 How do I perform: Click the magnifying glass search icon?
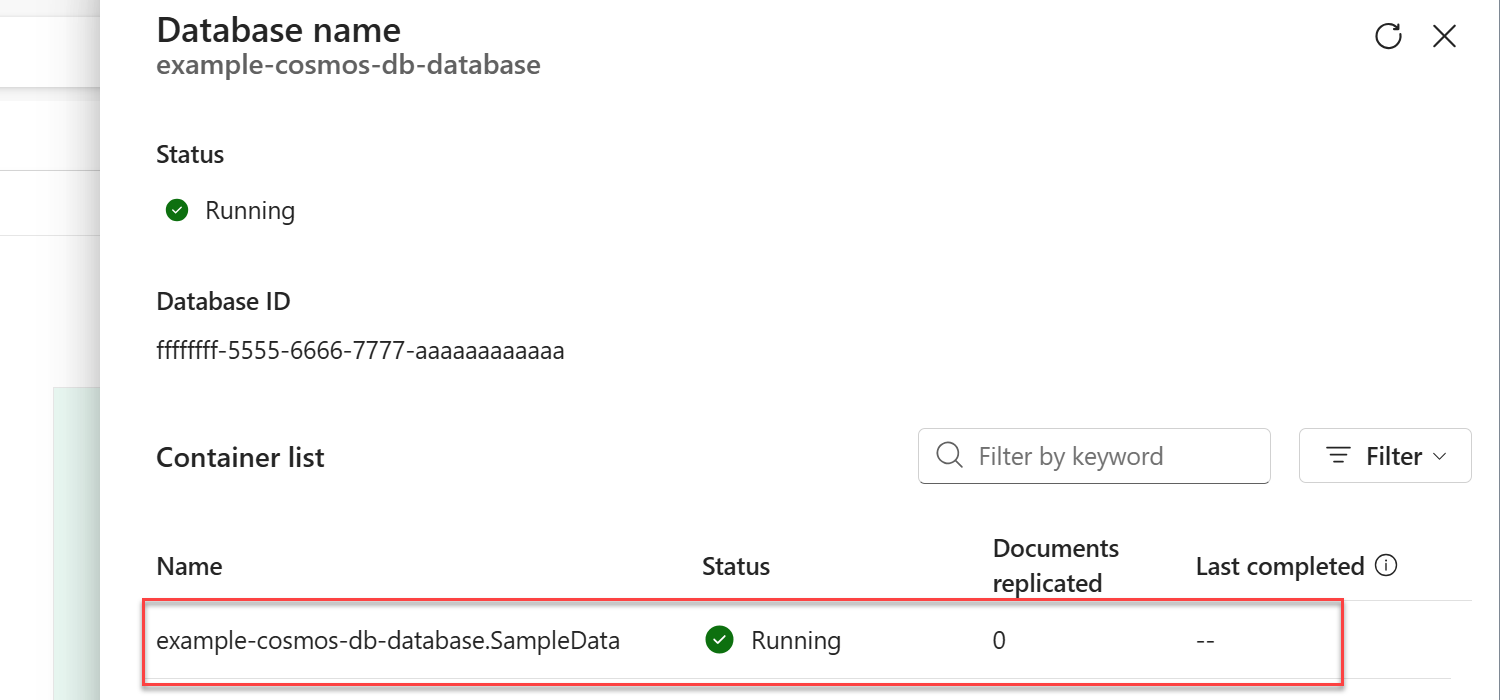click(x=948, y=456)
